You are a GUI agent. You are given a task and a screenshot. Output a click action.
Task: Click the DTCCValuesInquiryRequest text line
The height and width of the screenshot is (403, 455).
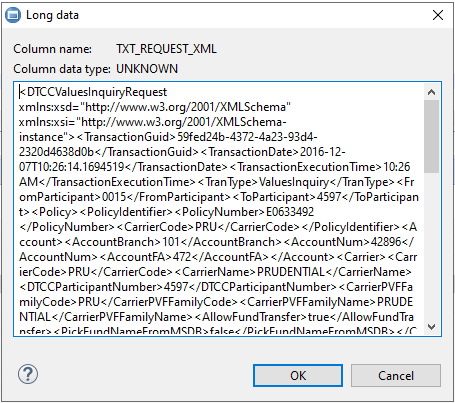click(93, 92)
